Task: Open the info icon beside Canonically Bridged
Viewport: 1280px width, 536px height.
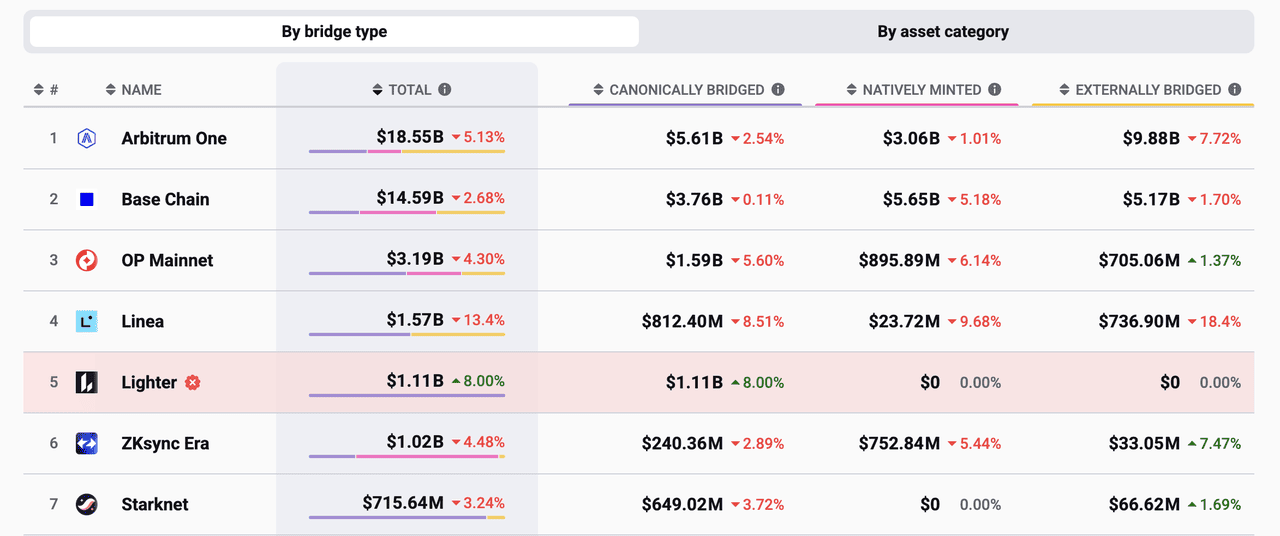Action: click(x=778, y=89)
